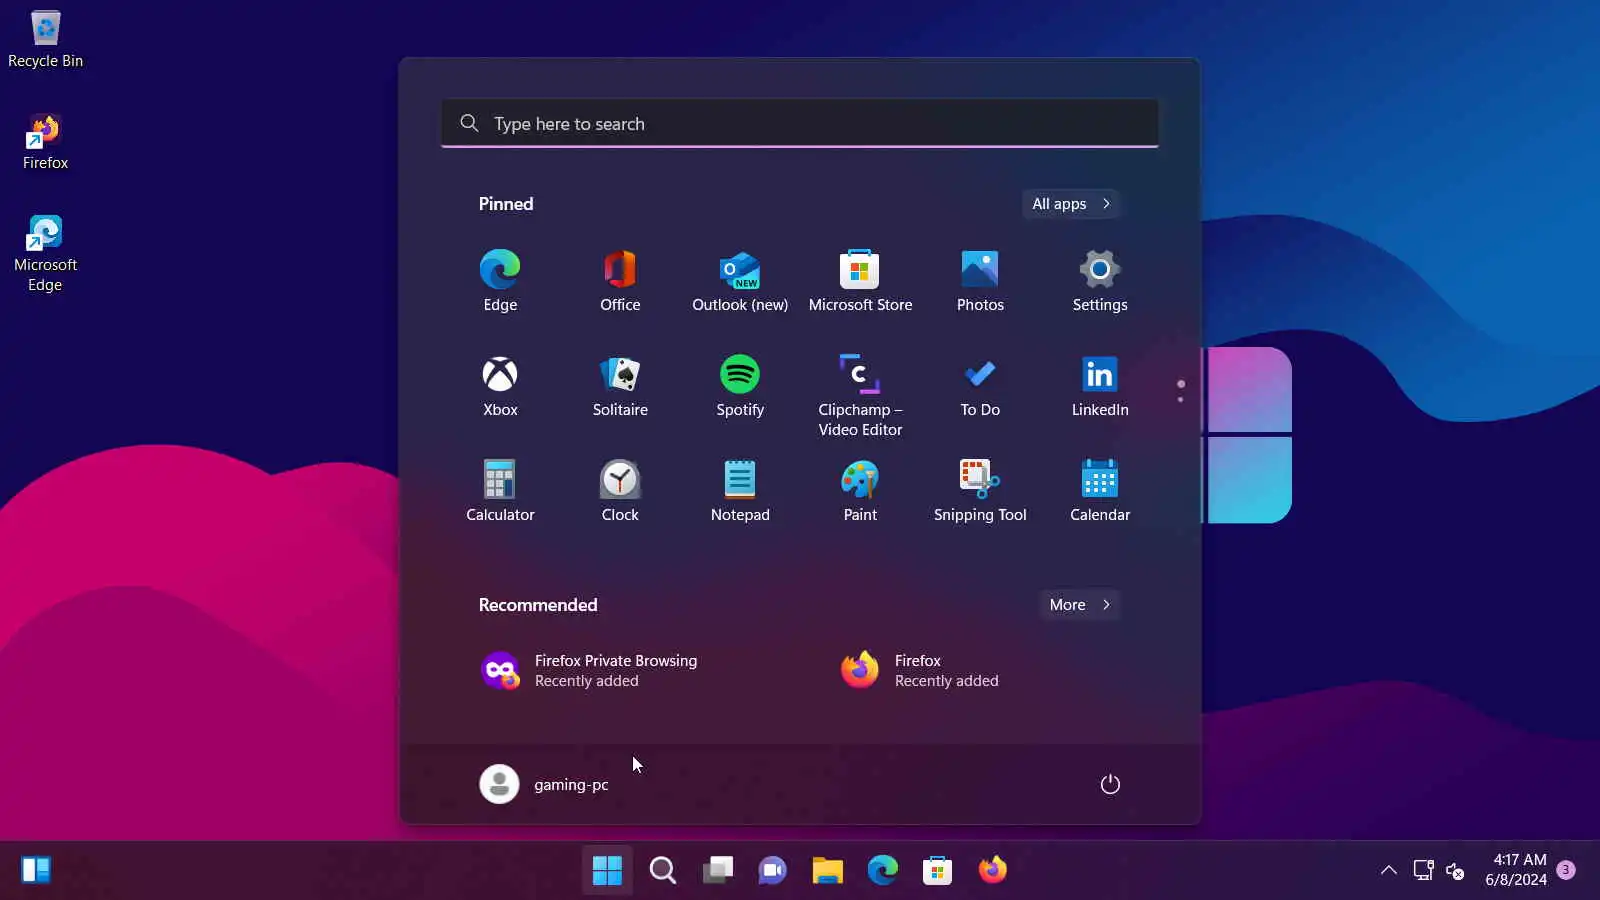Open Widgets panel on taskbar
Screen dimensions: 1600x900
click(x=36, y=870)
